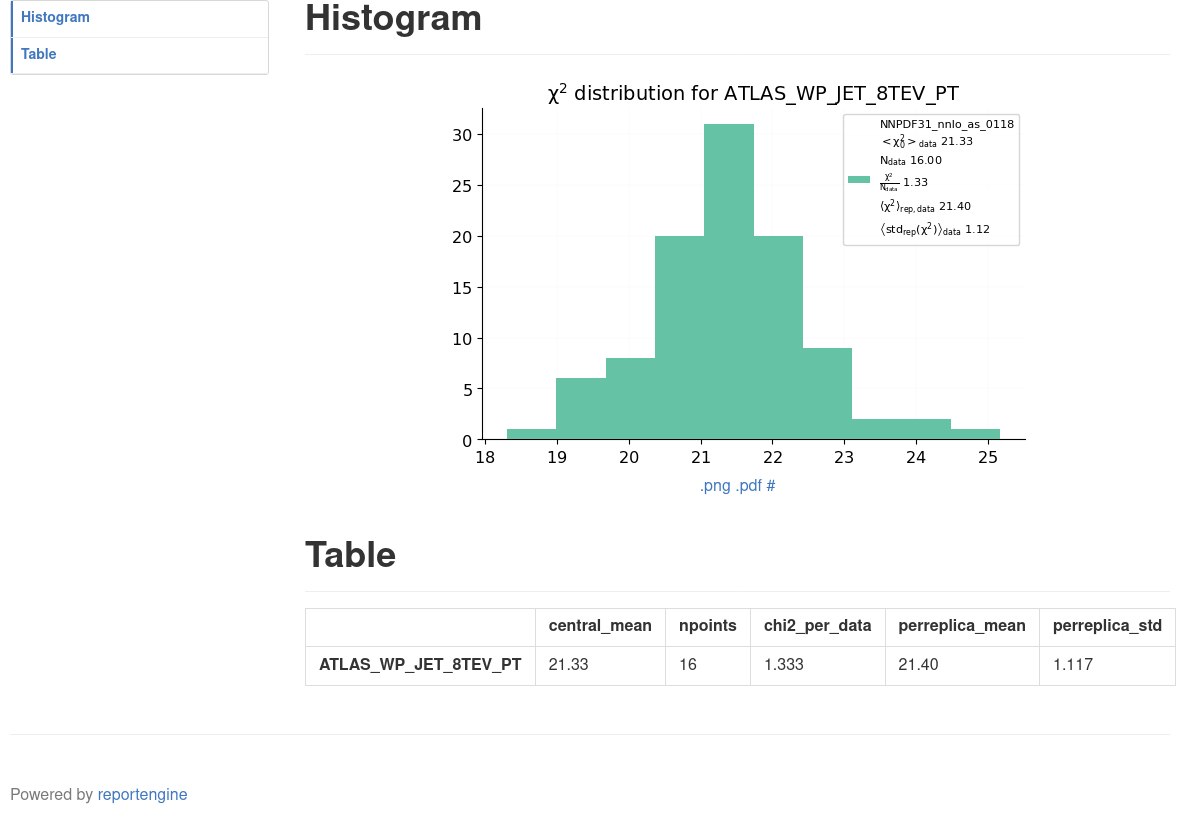Viewport: 1202px width, 819px height.
Task: Click the npoints column header
Action: pyautogui.click(x=708, y=626)
